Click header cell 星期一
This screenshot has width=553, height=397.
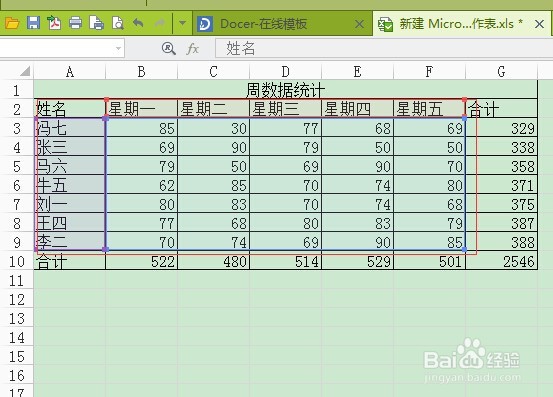[141, 109]
